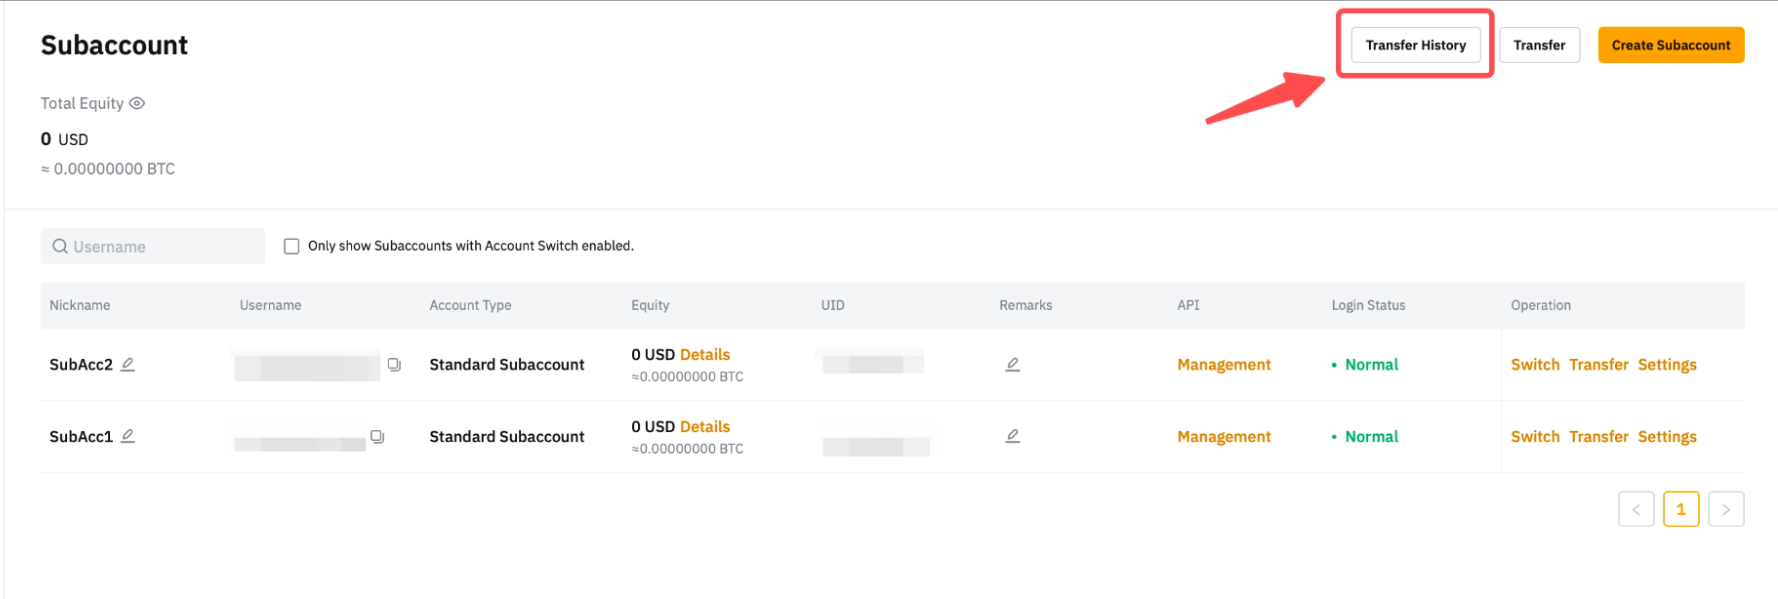The height and width of the screenshot is (599, 1778).
Task: Click Create Subaccount button
Action: pyautogui.click(x=1670, y=45)
